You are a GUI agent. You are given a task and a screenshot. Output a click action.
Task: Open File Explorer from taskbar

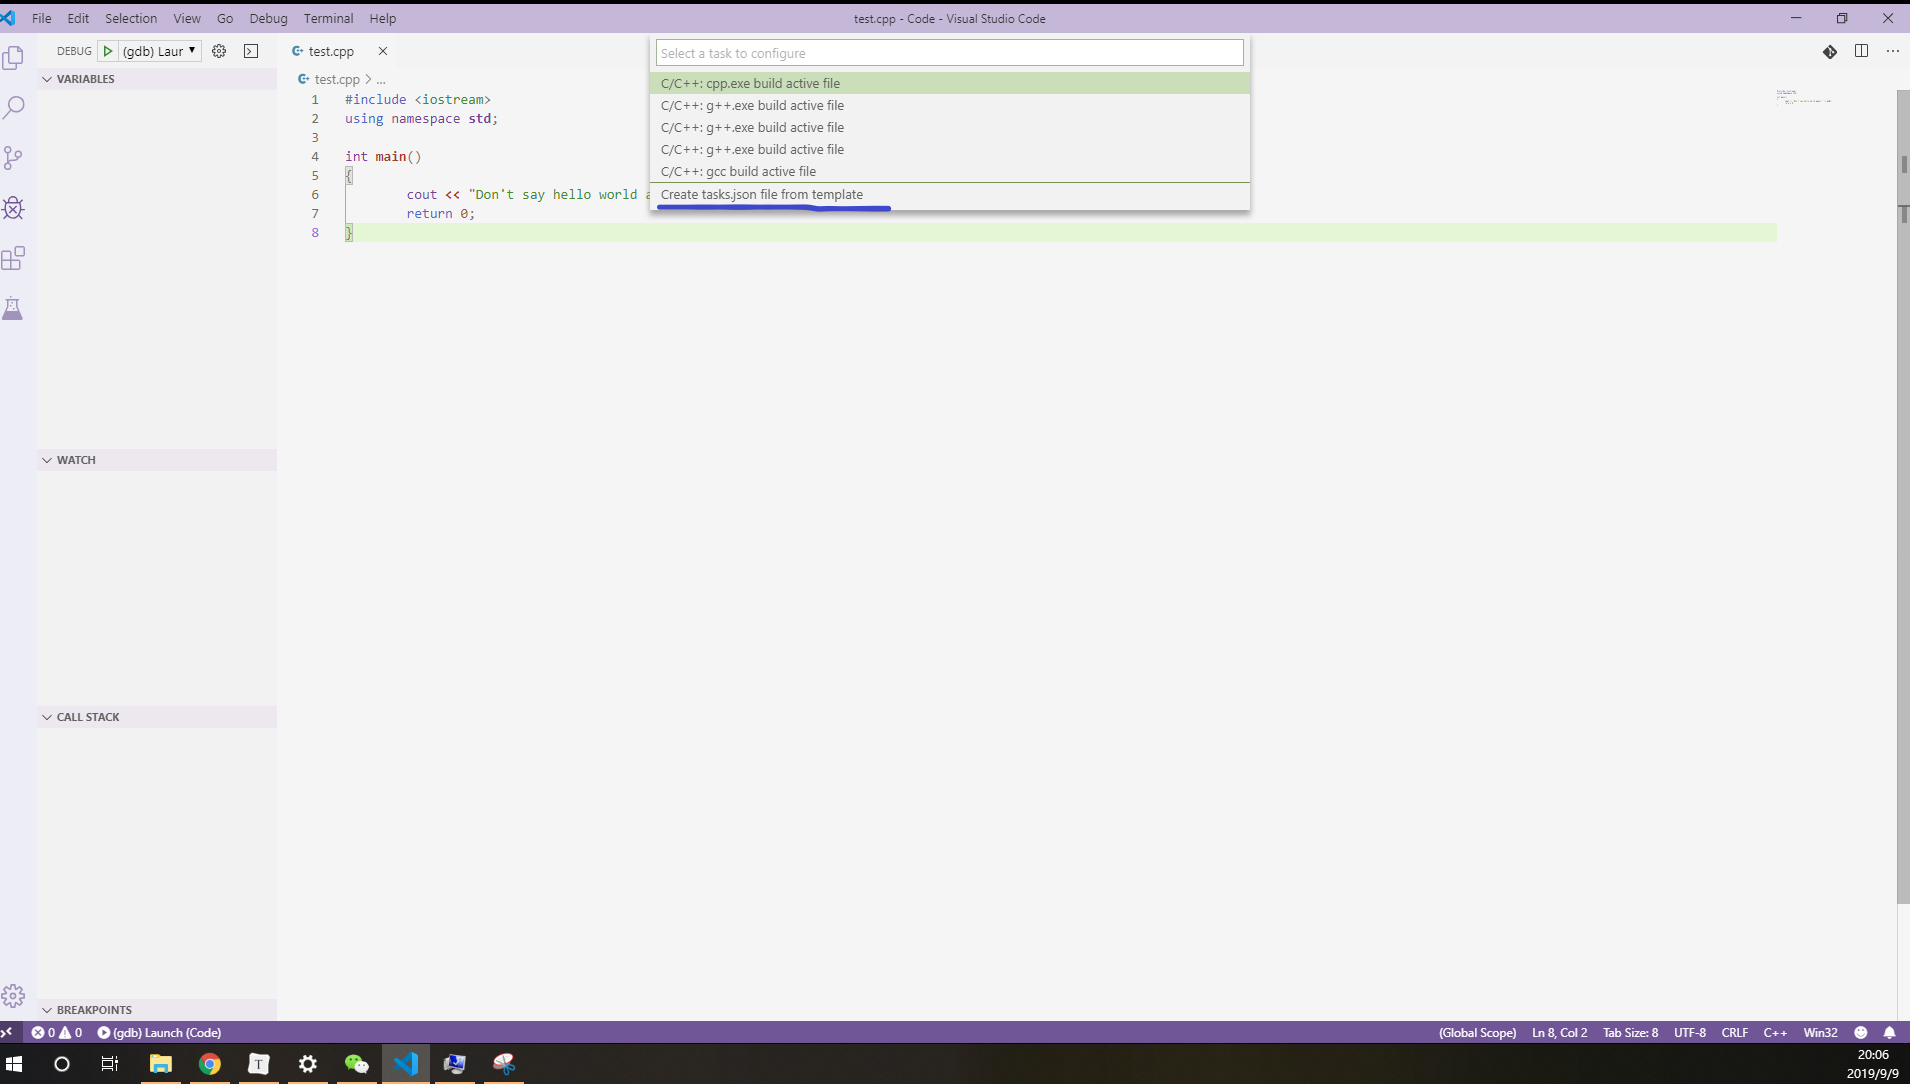point(160,1064)
